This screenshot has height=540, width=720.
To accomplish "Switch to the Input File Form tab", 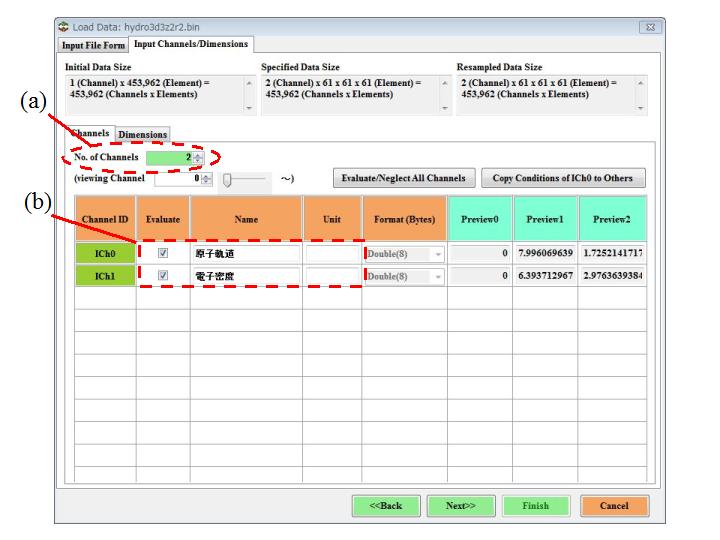I will point(94,45).
